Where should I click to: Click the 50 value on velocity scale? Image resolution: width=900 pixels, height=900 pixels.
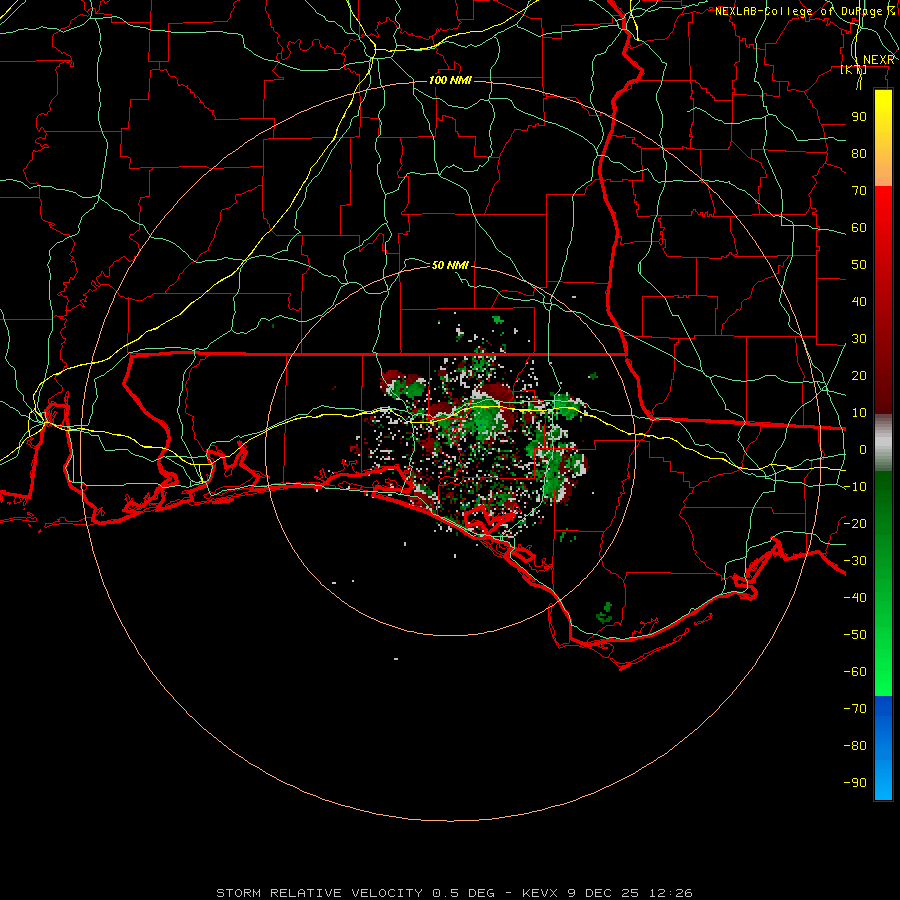859,265
